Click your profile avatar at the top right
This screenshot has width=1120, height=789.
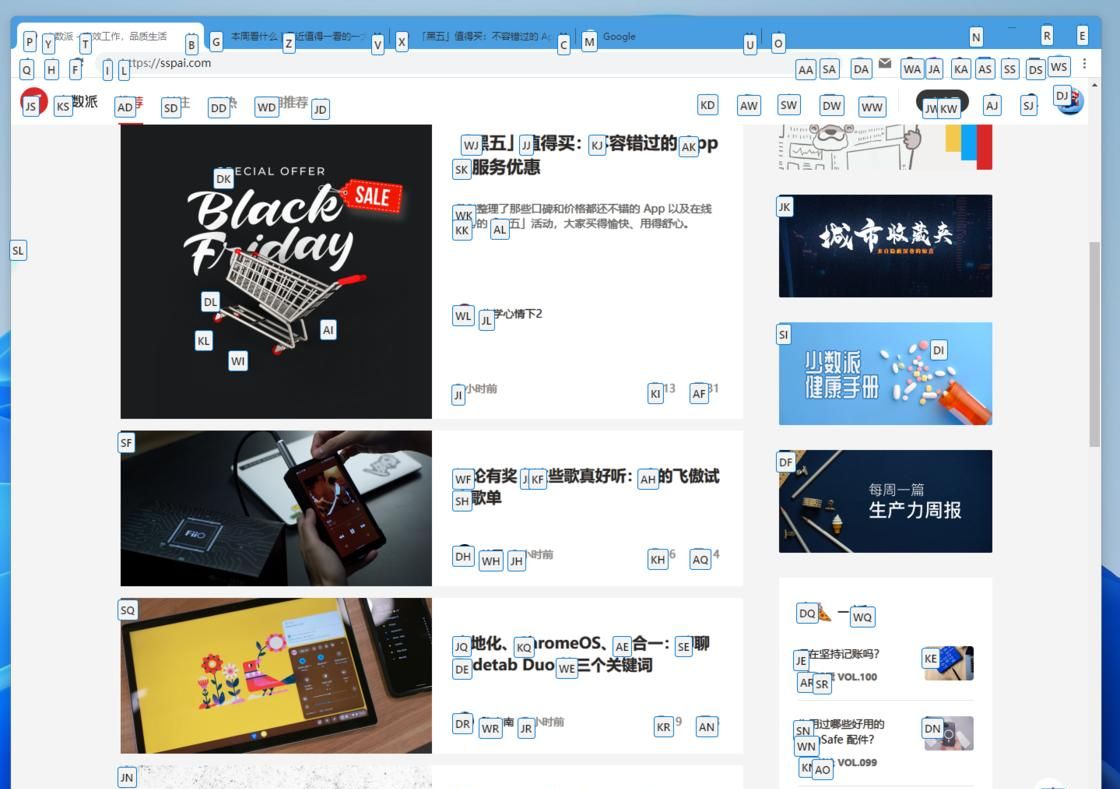click(x=1068, y=101)
